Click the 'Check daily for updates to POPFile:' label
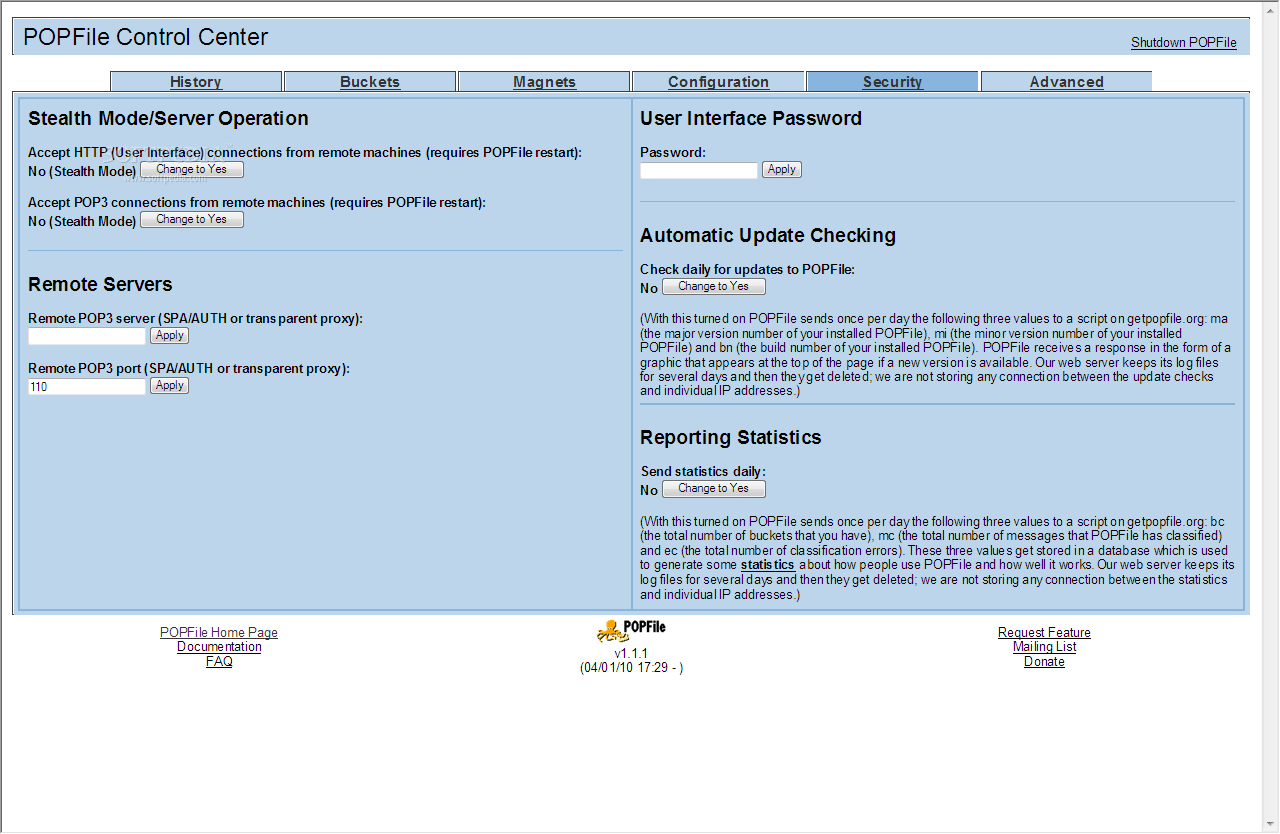The image size is (1280, 834). 748,270
